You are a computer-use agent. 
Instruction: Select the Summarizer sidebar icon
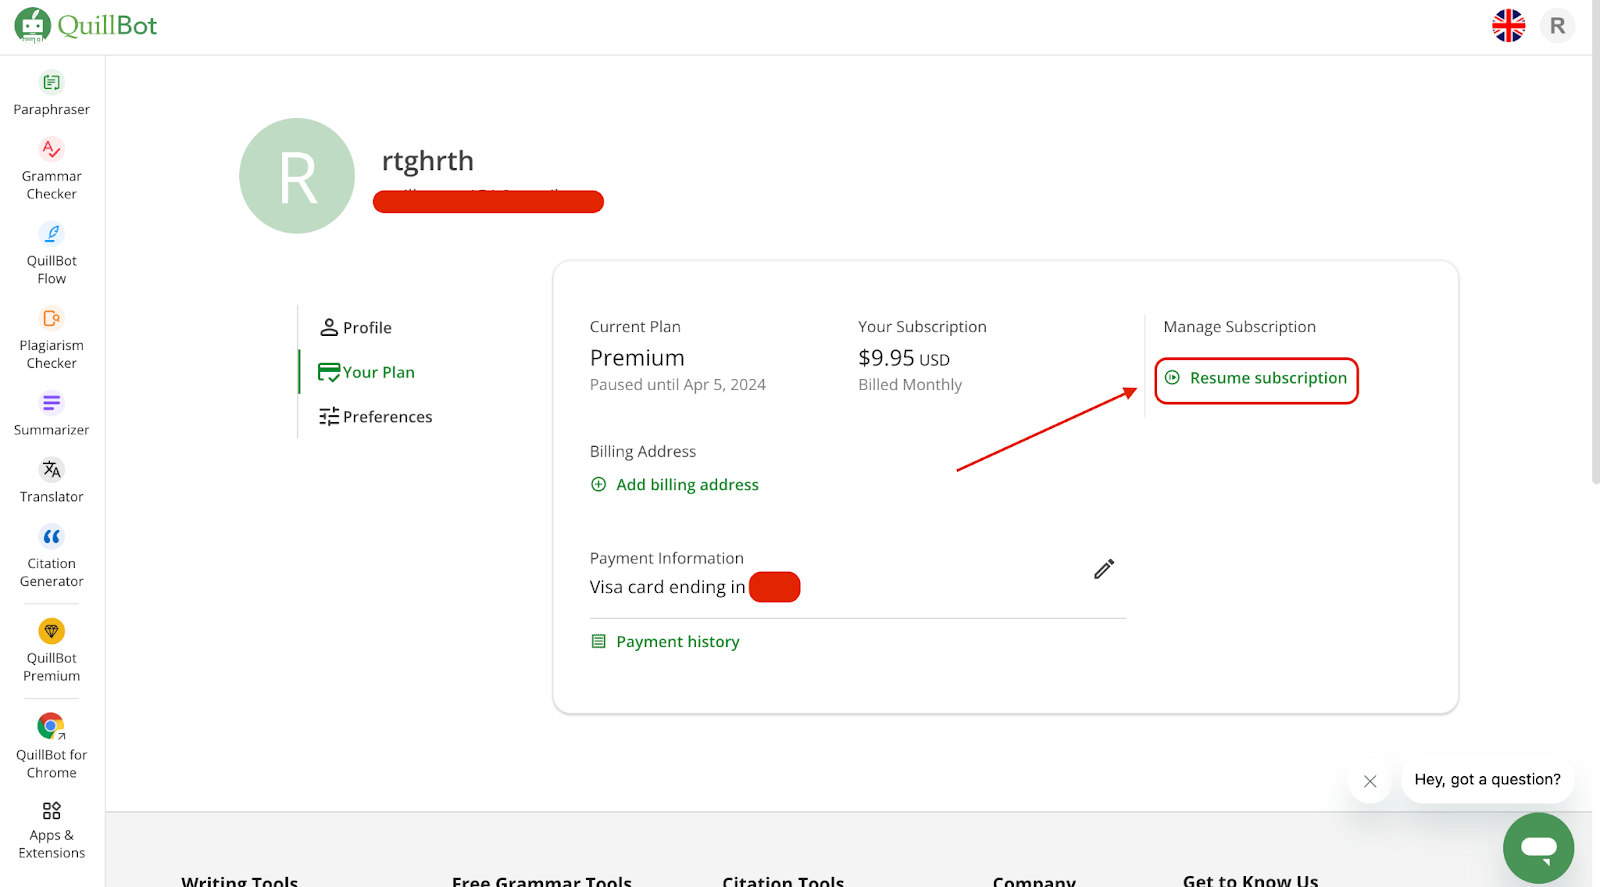click(x=51, y=403)
